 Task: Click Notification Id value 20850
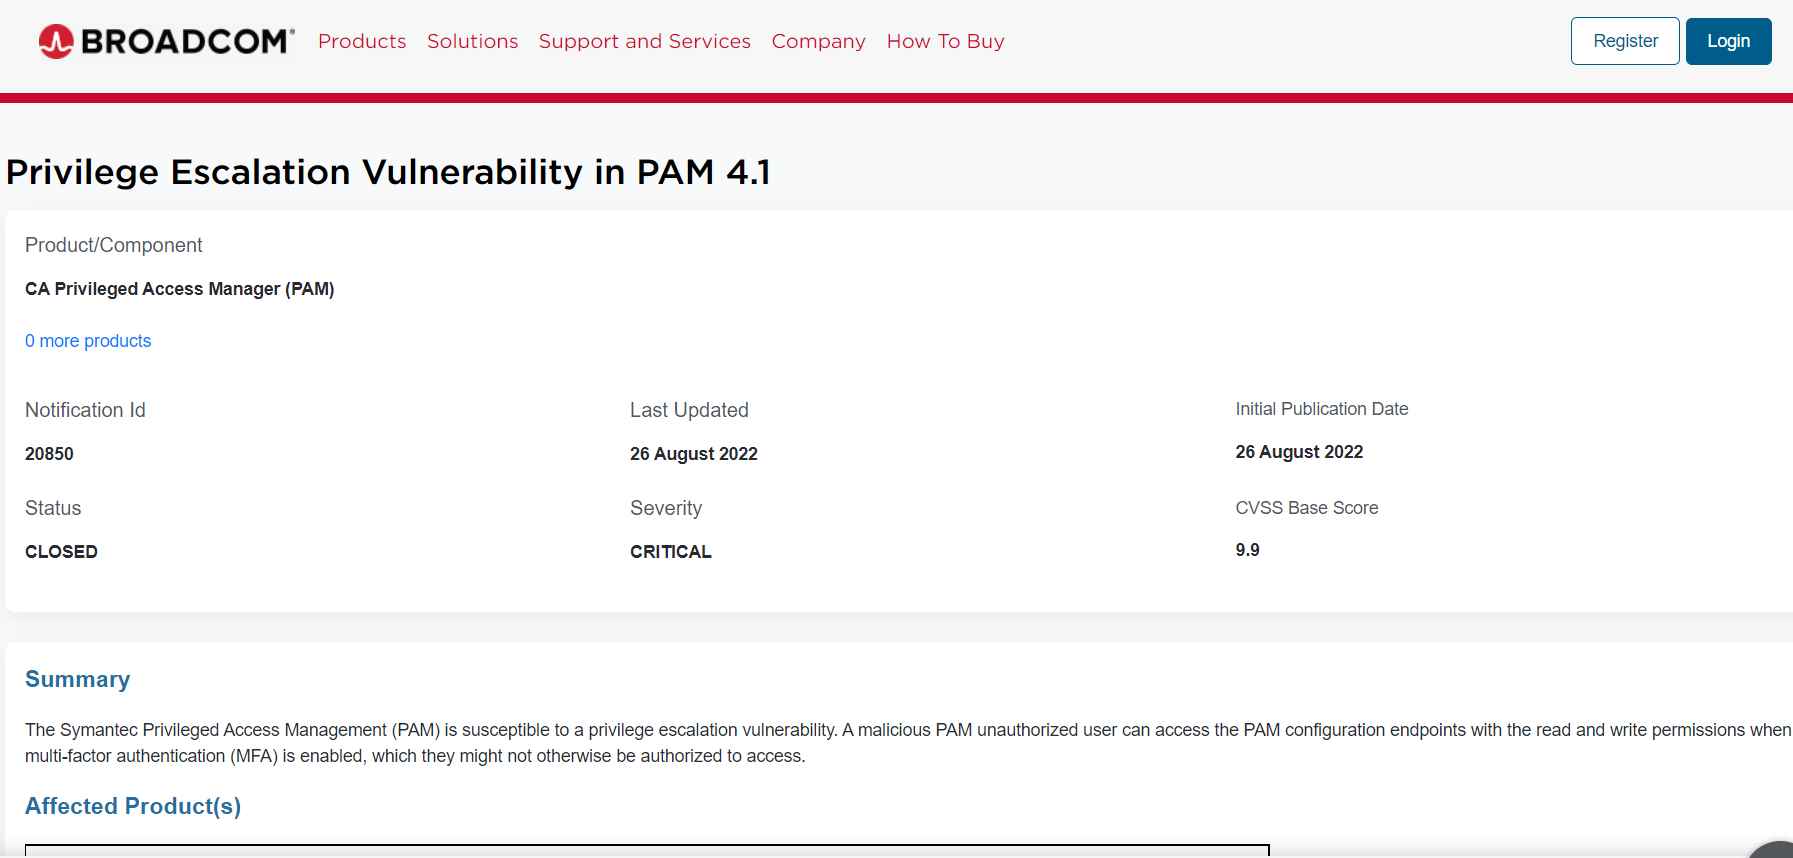pyautogui.click(x=49, y=454)
